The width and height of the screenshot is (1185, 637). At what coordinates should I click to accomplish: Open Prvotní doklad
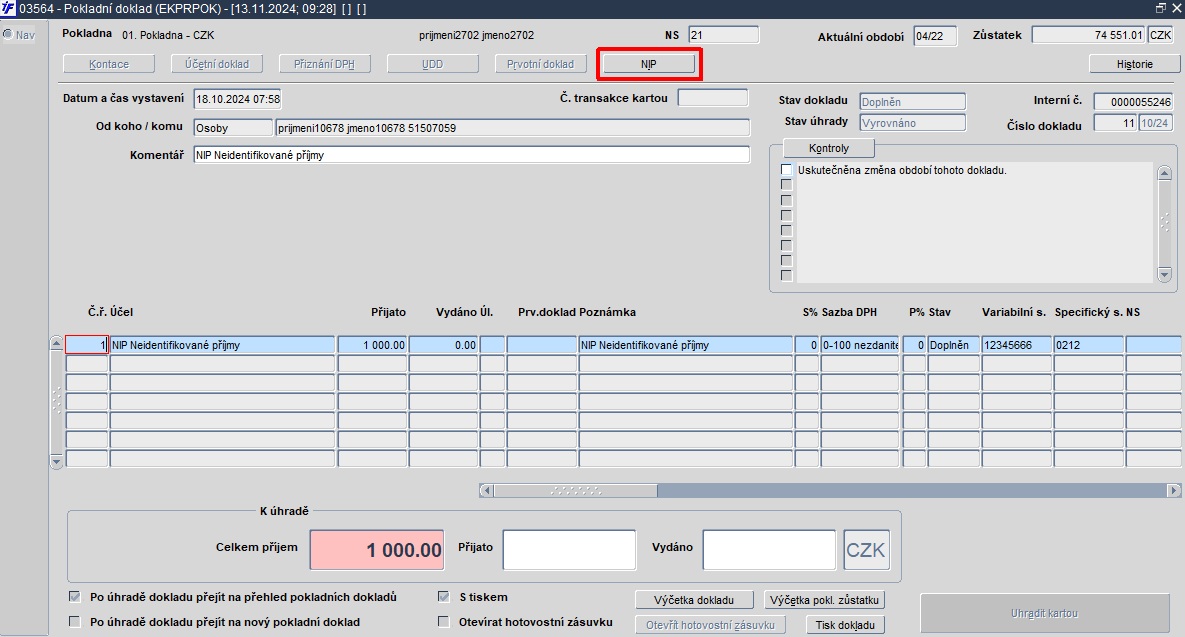[x=540, y=64]
